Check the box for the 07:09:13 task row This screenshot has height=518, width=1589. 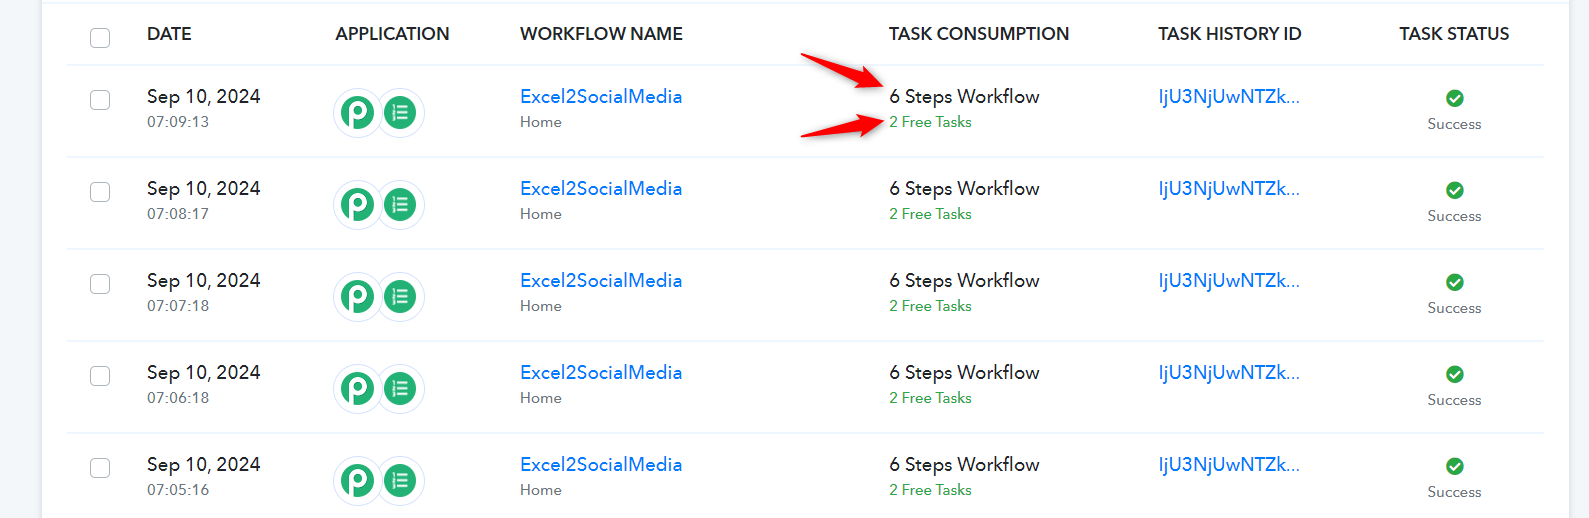click(x=100, y=100)
